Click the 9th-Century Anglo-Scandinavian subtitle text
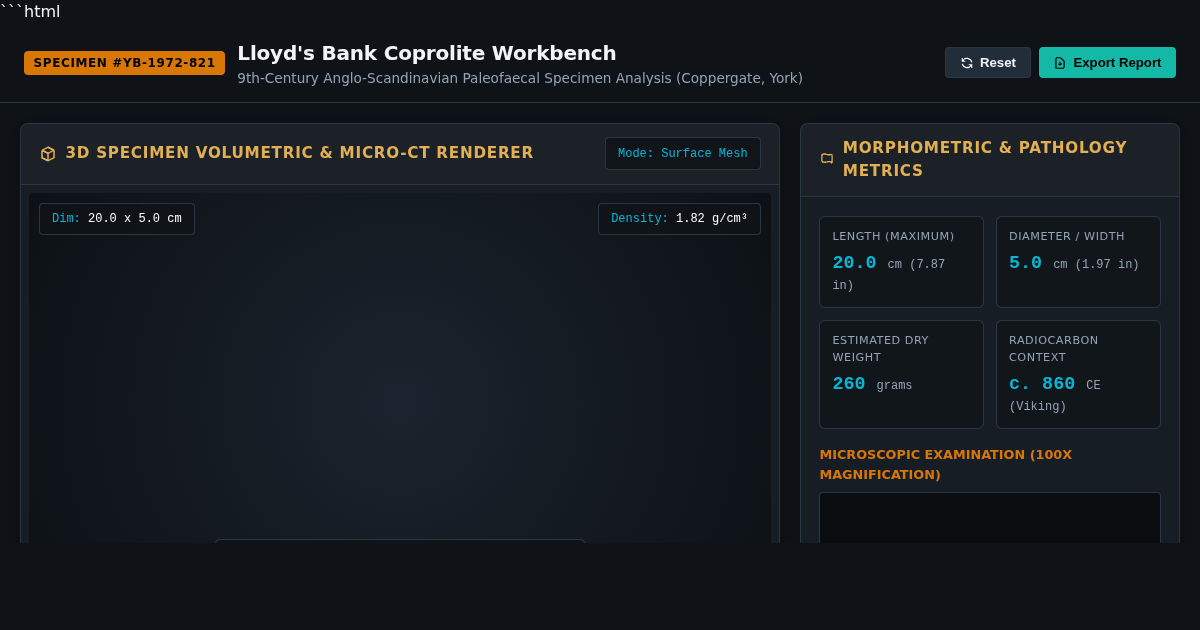This screenshot has height=630, width=1200. pyautogui.click(x=520, y=78)
